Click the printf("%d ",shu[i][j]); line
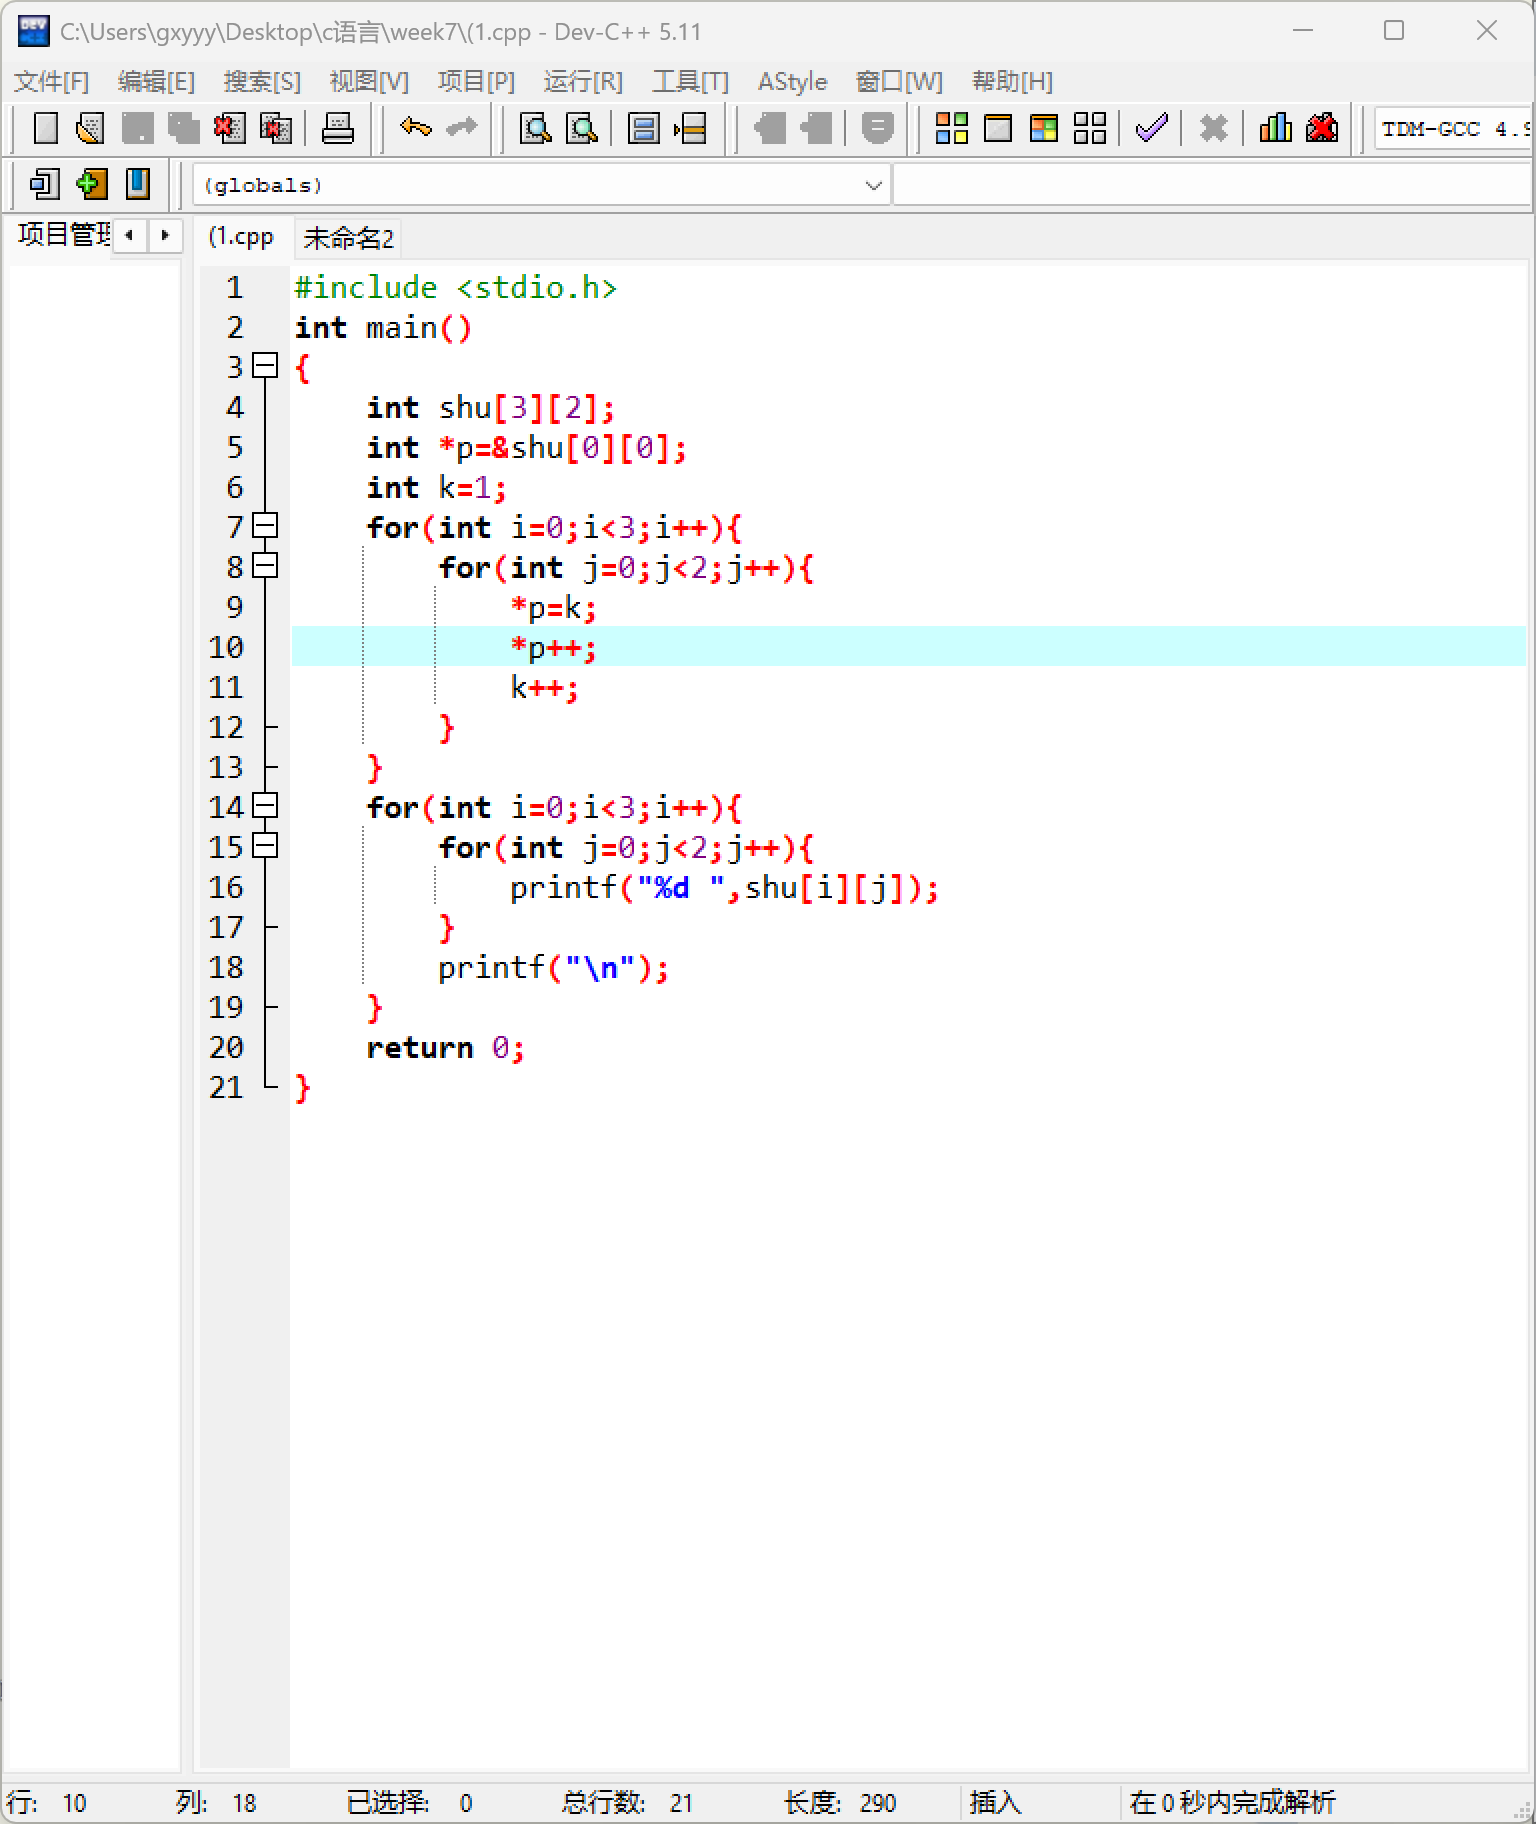The width and height of the screenshot is (1536, 1824). pos(724,887)
